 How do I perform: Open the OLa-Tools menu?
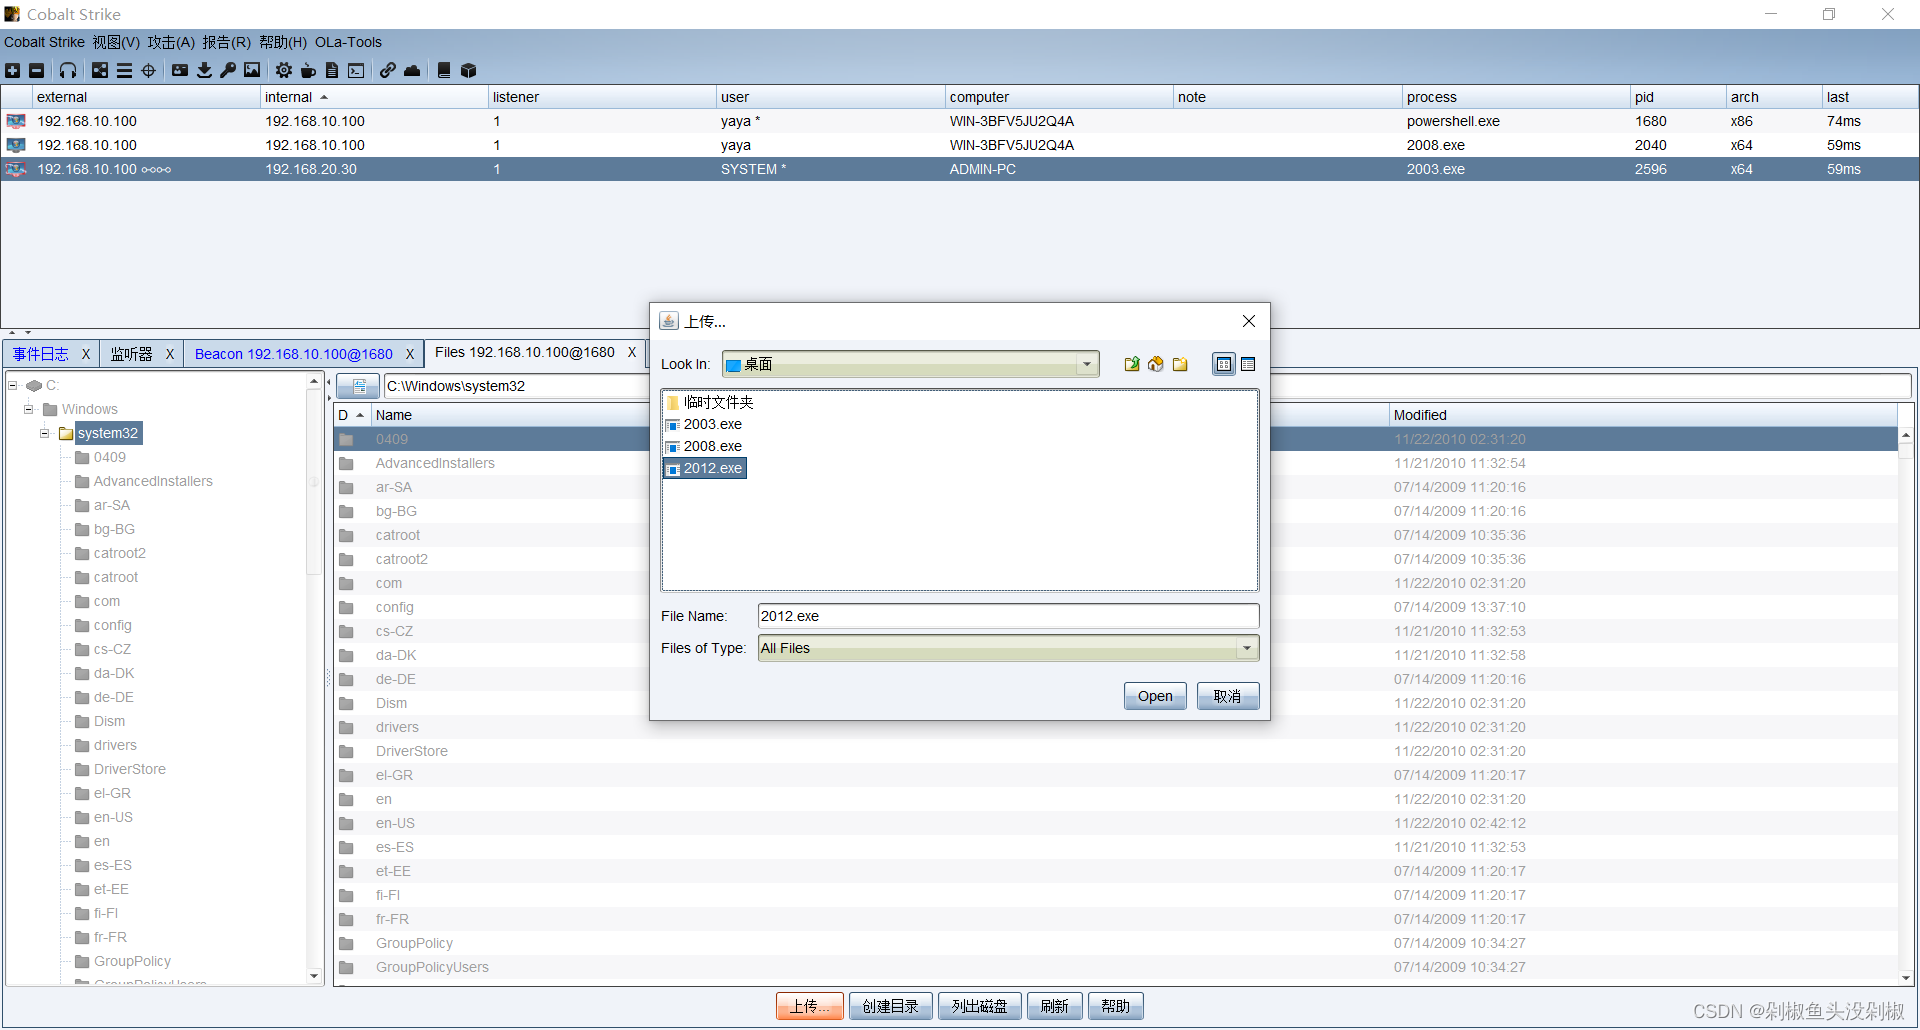click(348, 42)
